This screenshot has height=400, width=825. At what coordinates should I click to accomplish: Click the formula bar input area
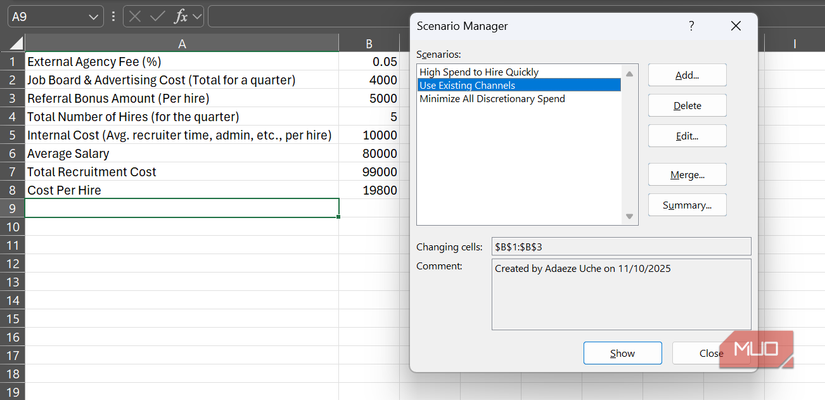pyautogui.click(x=309, y=17)
